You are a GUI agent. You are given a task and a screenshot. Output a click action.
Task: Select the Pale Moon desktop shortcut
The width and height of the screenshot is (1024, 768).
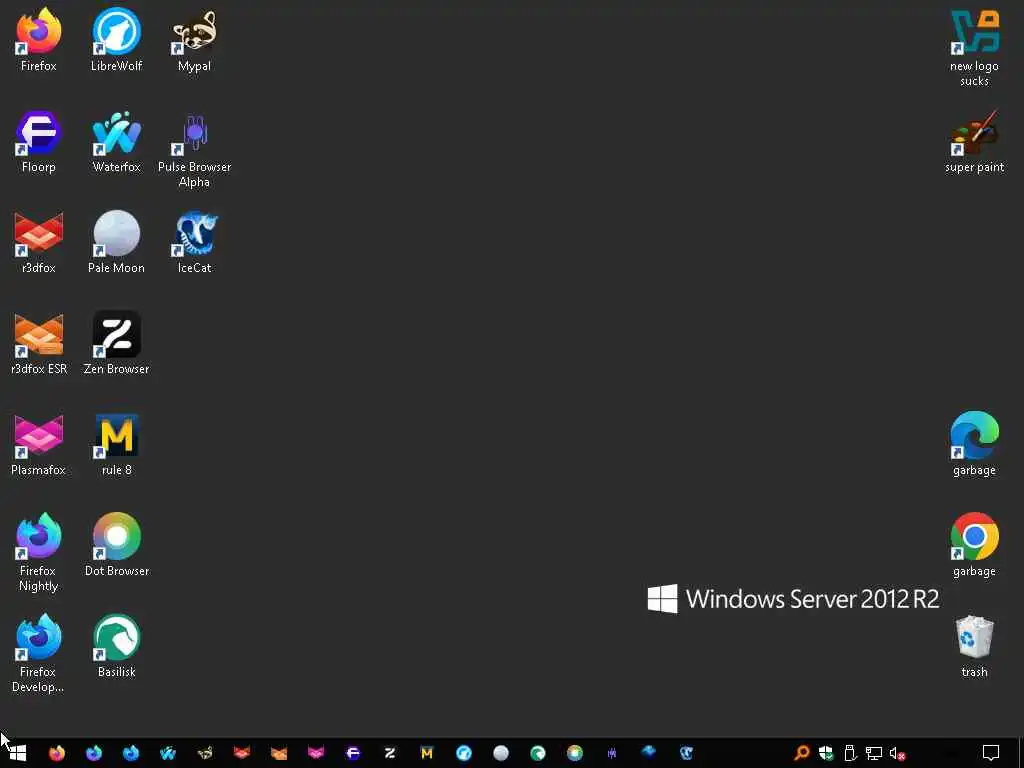(116, 242)
